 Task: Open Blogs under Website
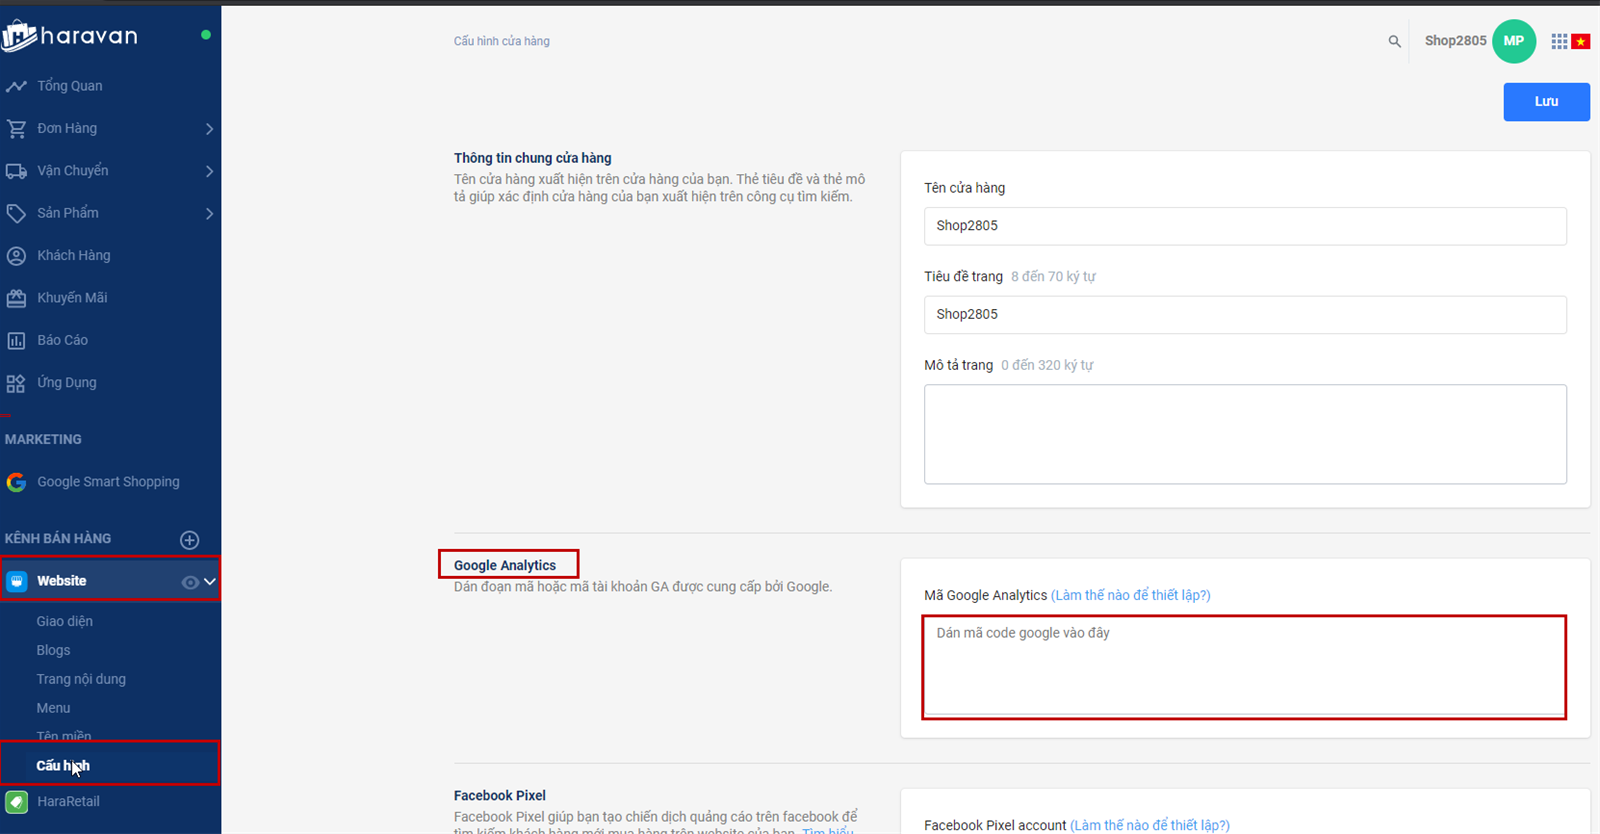pyautogui.click(x=53, y=650)
